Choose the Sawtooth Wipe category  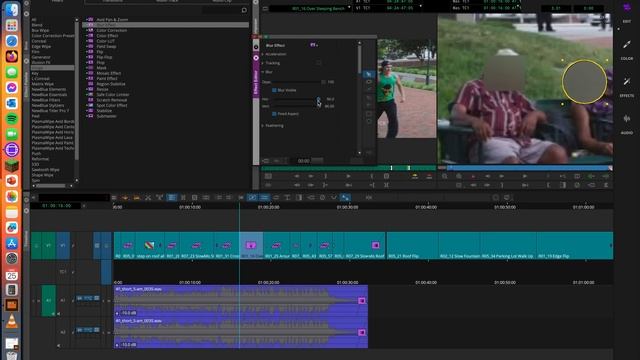coord(45,169)
